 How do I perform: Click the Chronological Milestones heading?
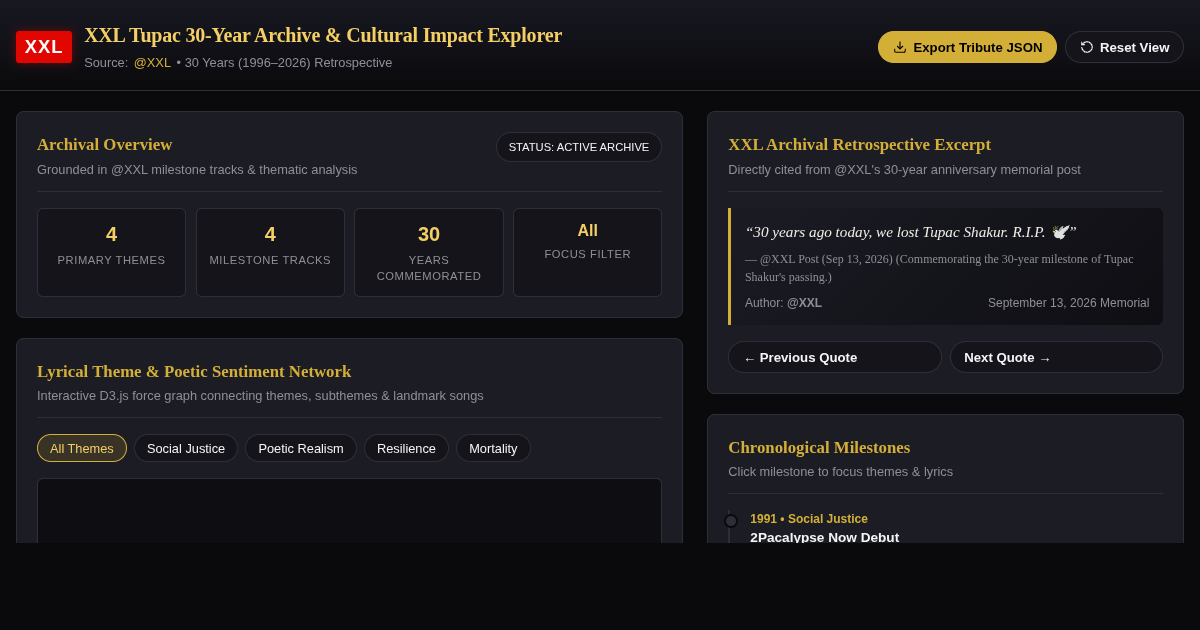[819, 447]
